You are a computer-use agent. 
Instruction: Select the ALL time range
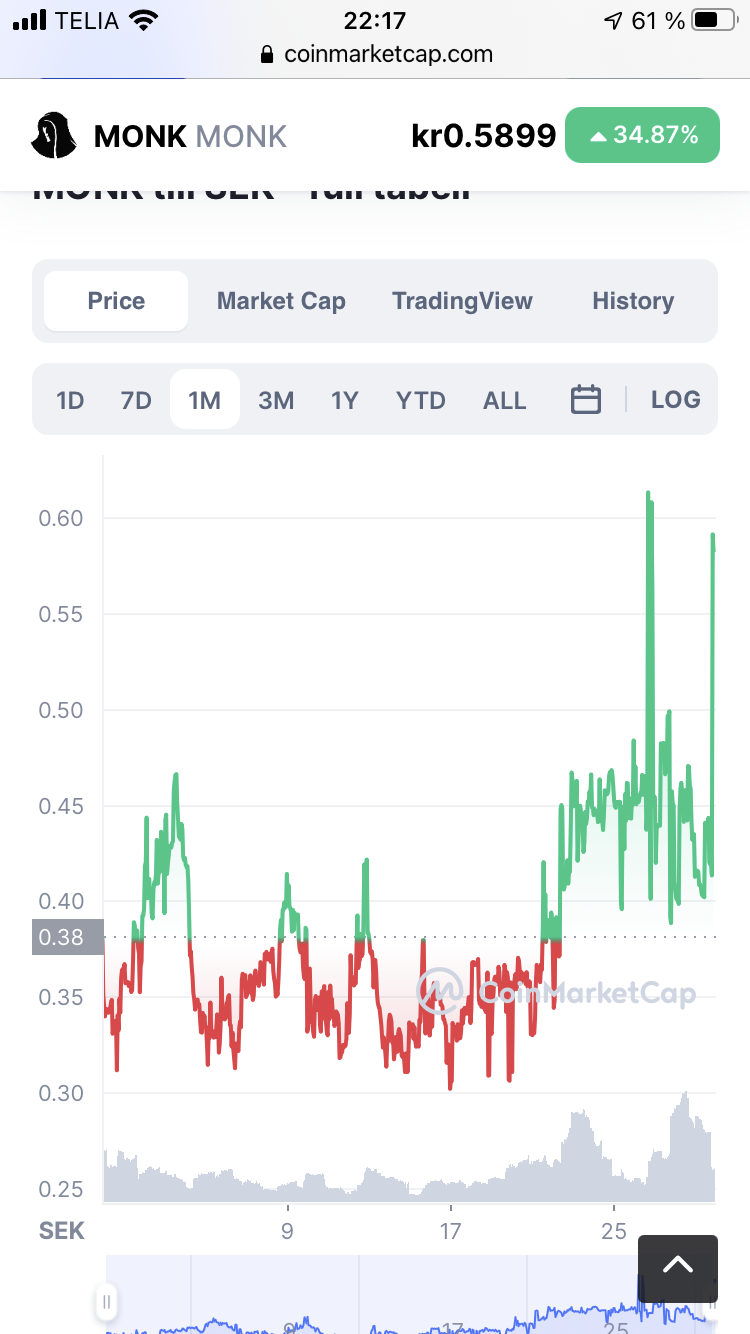point(504,400)
